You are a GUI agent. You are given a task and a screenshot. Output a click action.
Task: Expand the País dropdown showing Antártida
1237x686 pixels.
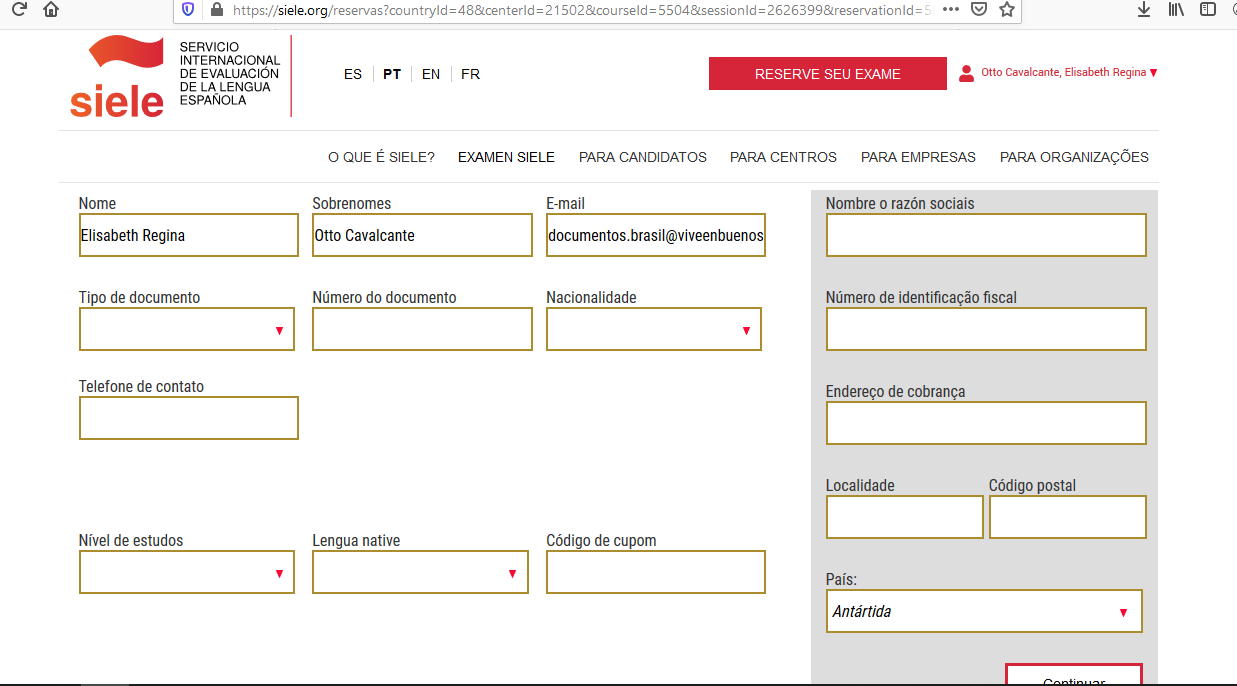(984, 611)
